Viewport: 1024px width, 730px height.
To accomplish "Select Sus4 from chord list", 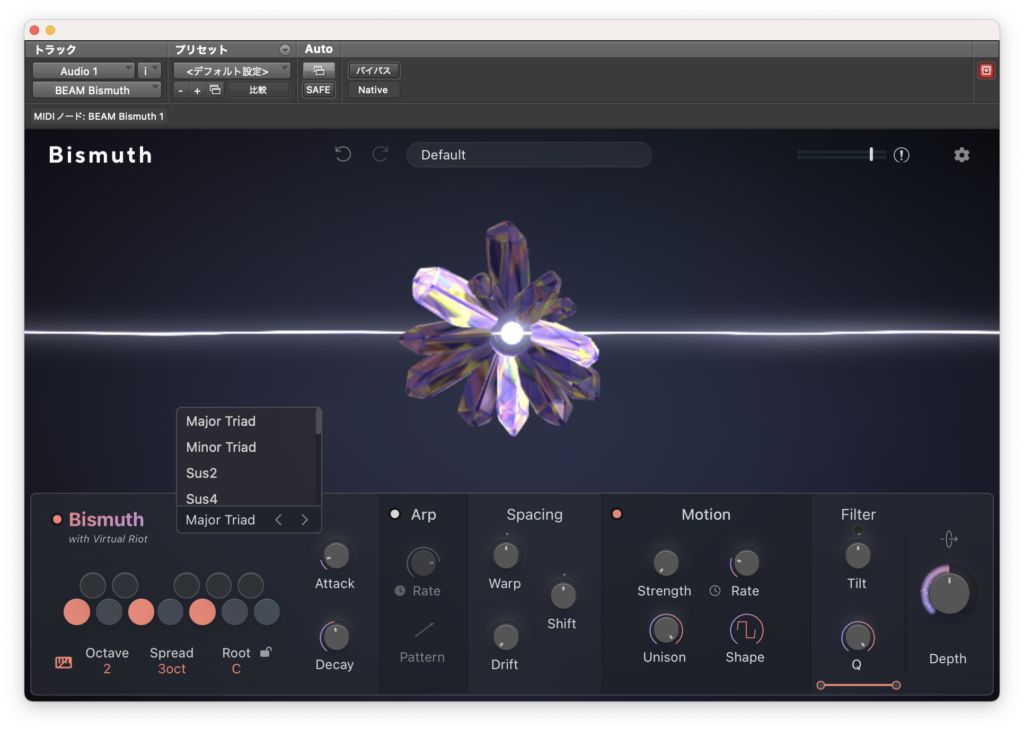I will 247,498.
